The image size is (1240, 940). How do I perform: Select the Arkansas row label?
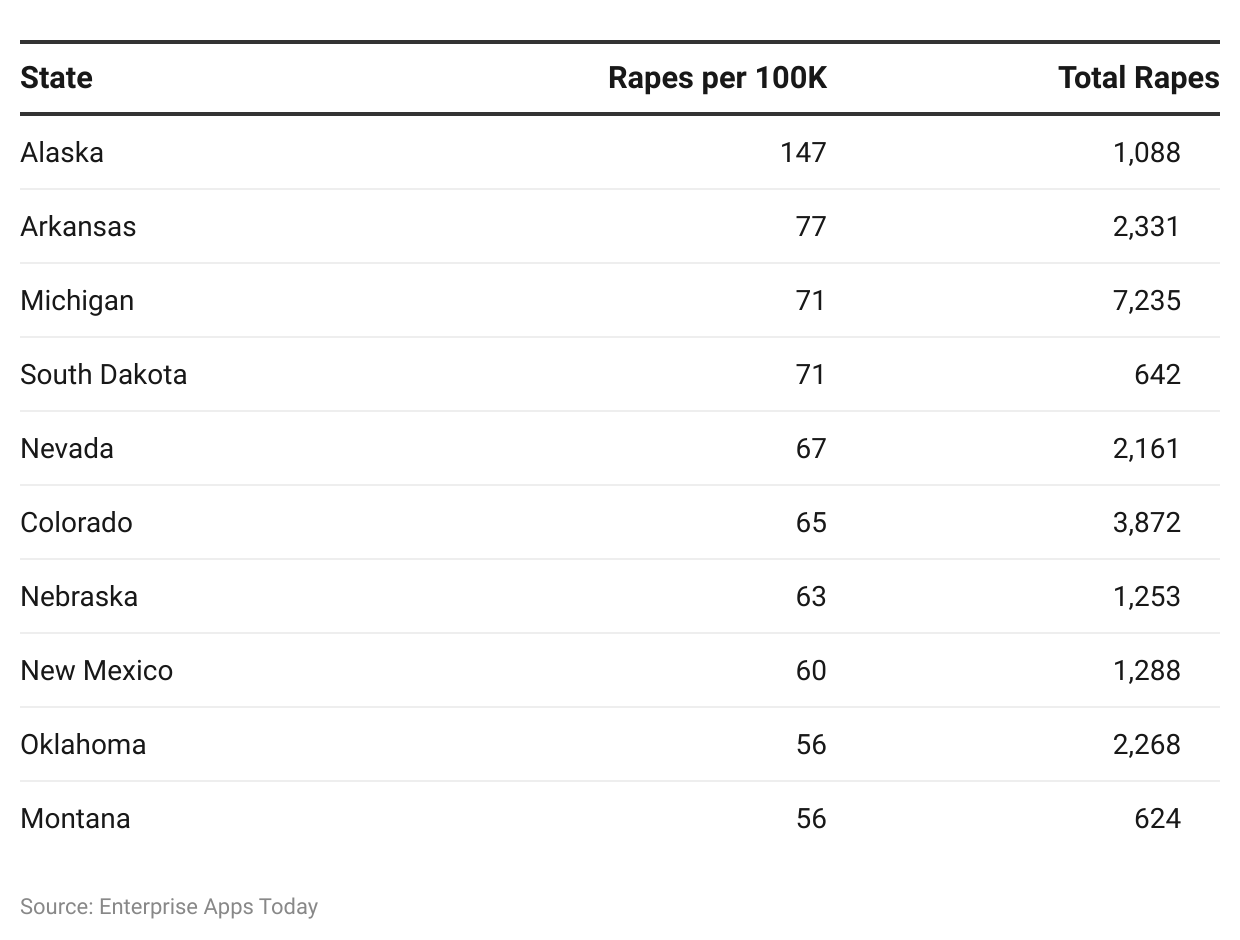click(78, 226)
